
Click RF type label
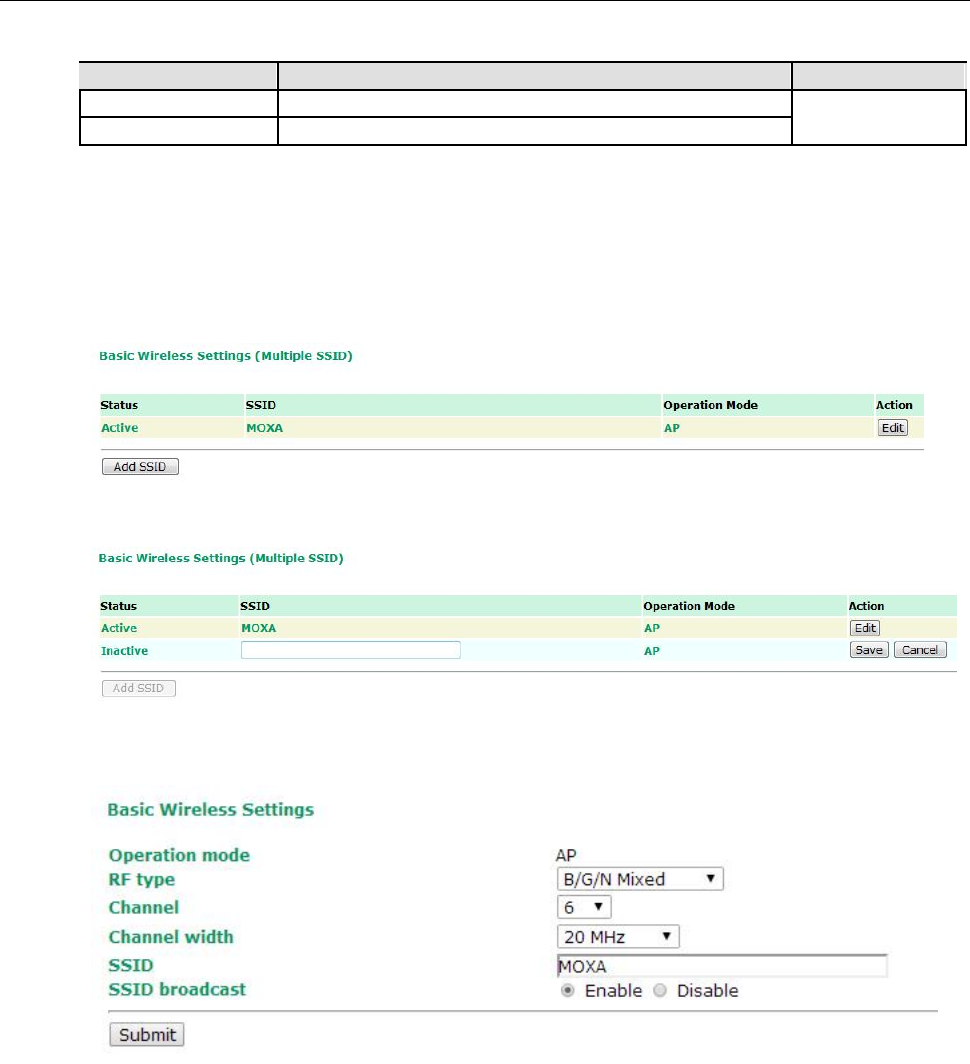tap(142, 879)
